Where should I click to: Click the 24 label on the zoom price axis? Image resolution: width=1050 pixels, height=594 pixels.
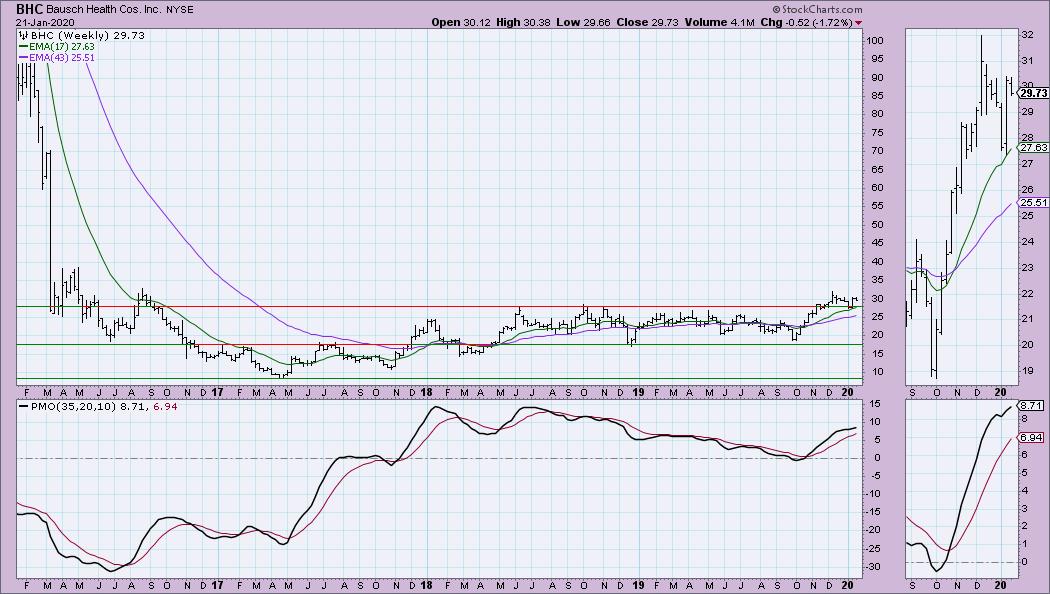[x=1027, y=242]
